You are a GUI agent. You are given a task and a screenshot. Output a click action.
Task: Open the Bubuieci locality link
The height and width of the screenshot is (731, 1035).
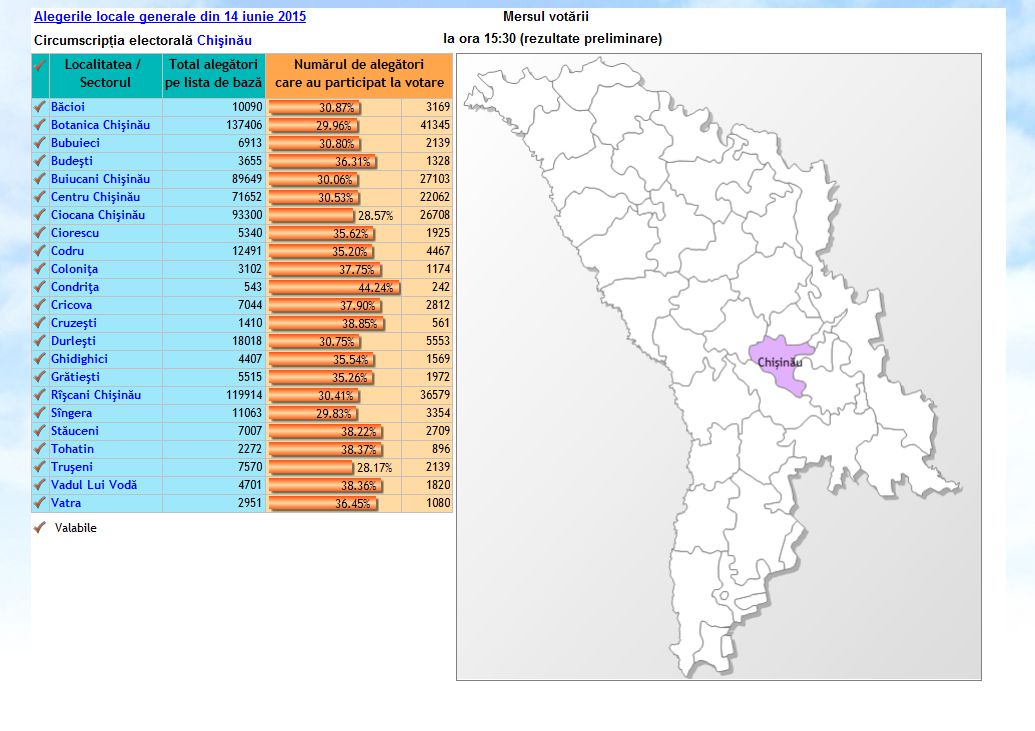(75, 143)
